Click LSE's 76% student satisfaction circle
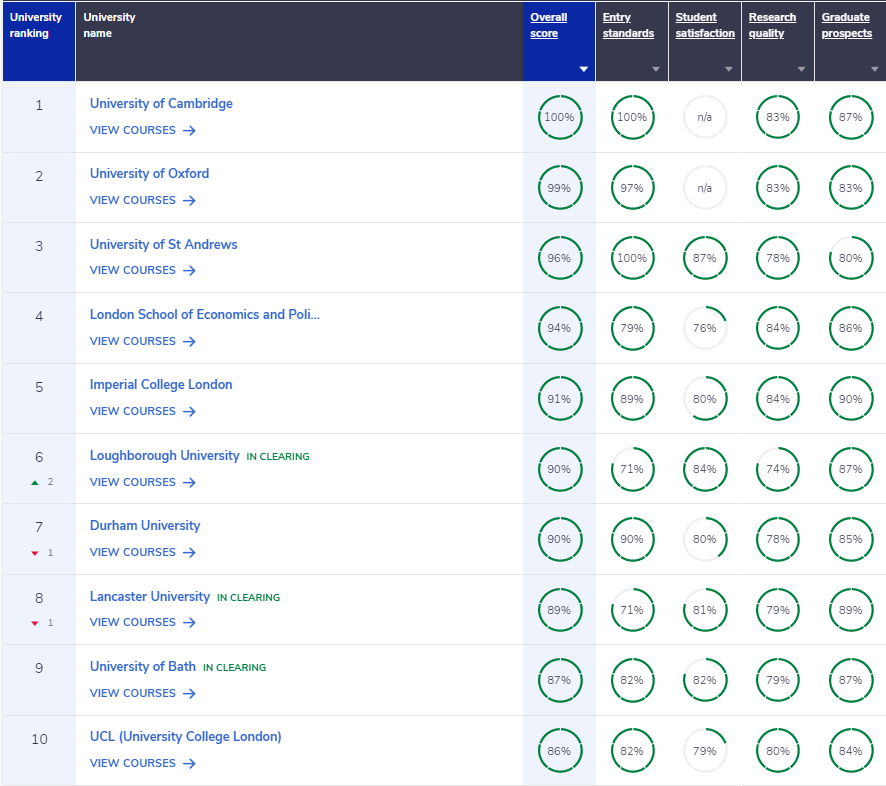This screenshot has width=886, height=786. pyautogui.click(x=705, y=328)
